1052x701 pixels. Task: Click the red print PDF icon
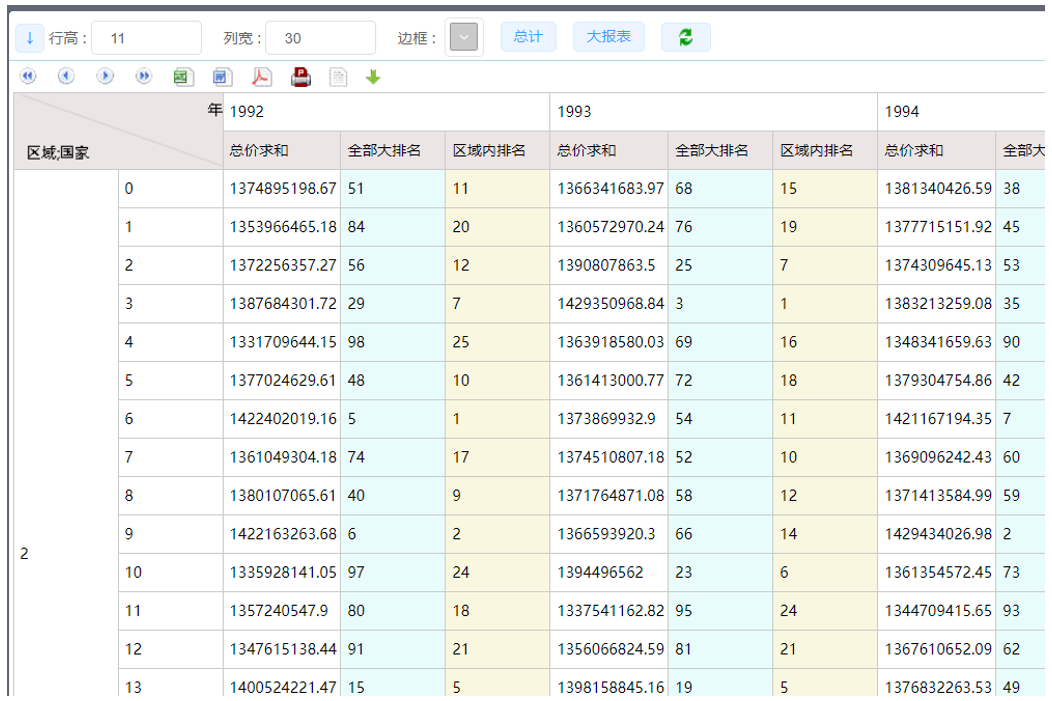(301, 77)
